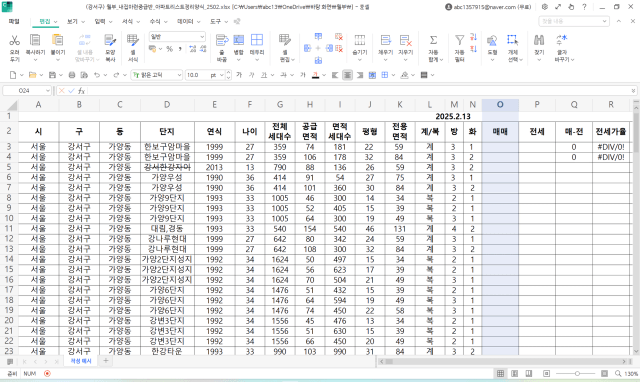Viewport: 640px width, 382px height.
Task: Expand the Copy (복사하기) dropdown arrow
Action: pyautogui.click(x=35, y=60)
